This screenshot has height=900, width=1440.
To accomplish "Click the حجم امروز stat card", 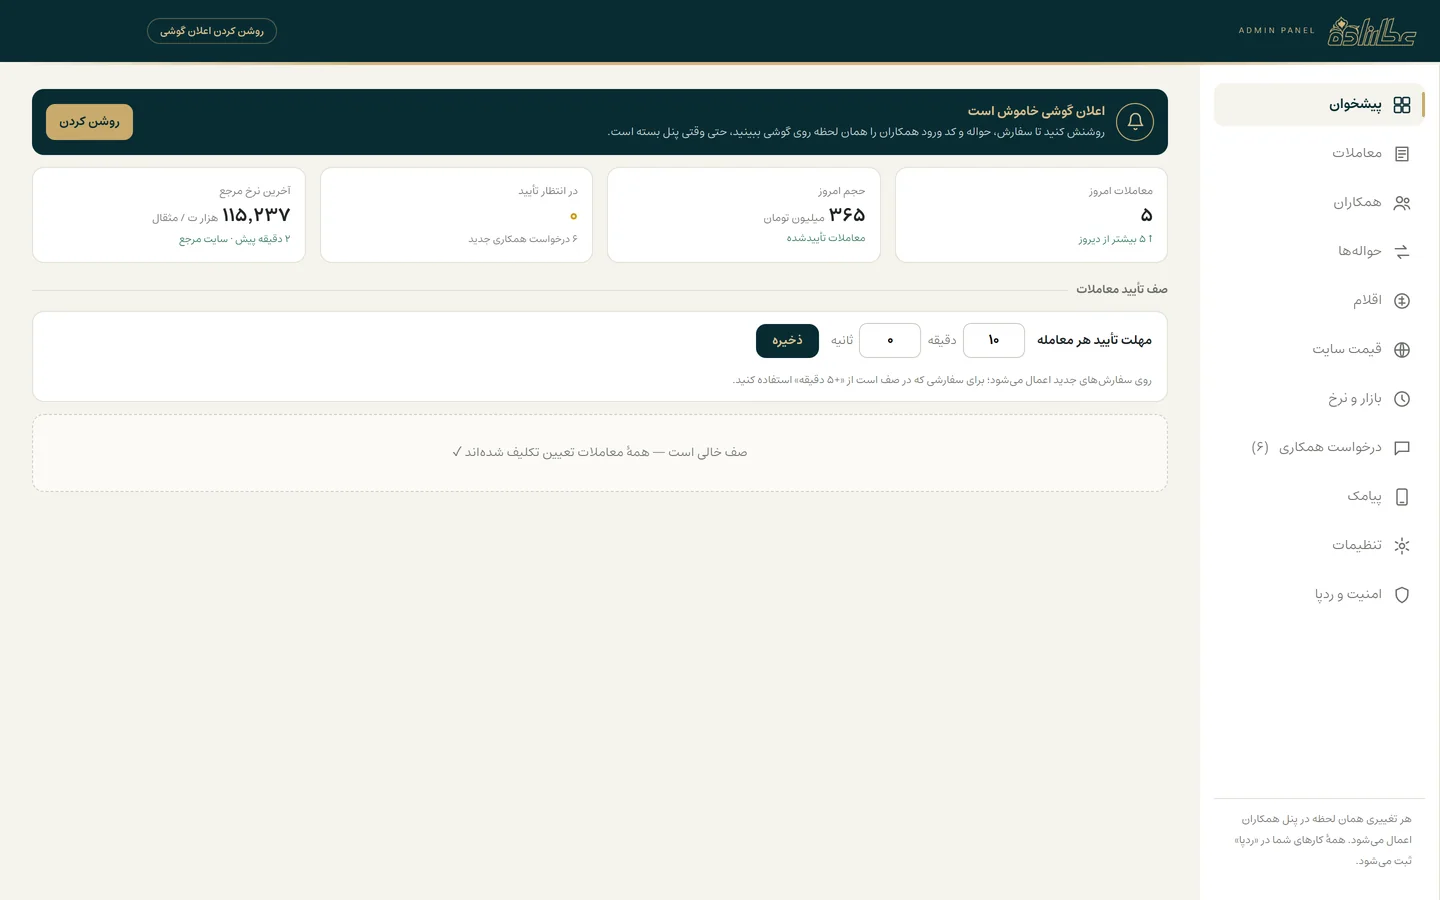I will click(744, 215).
